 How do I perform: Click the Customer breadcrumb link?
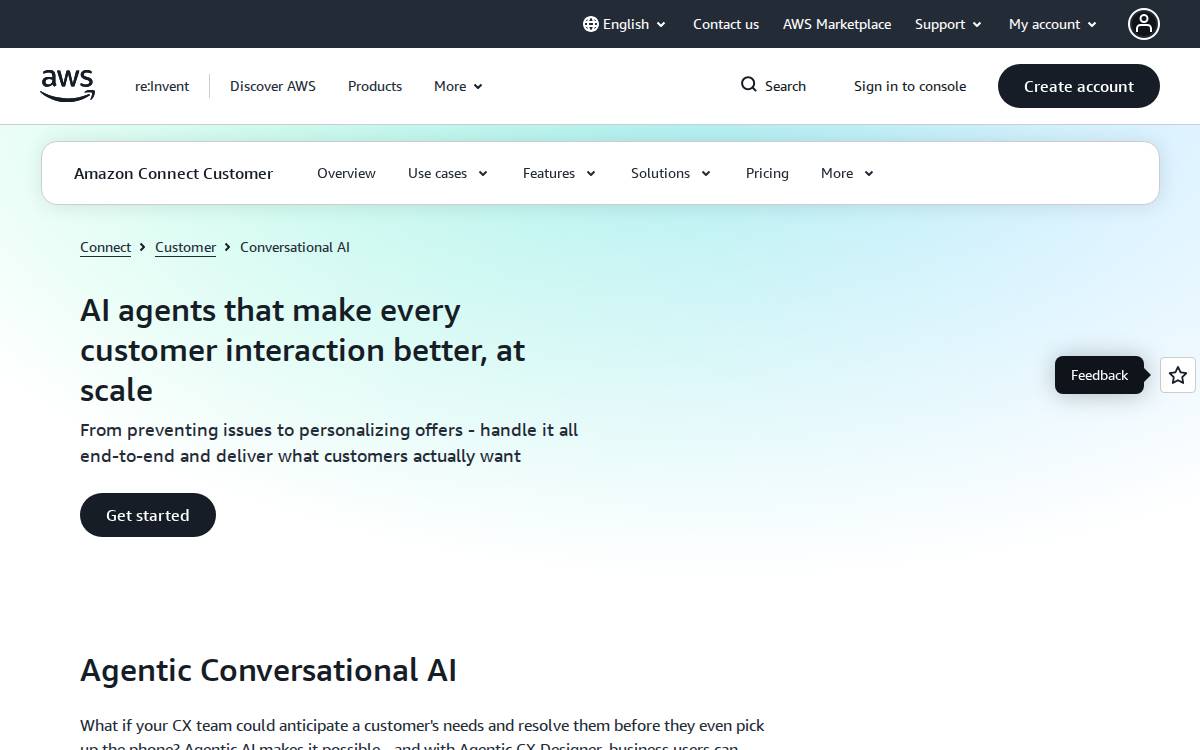(x=185, y=247)
